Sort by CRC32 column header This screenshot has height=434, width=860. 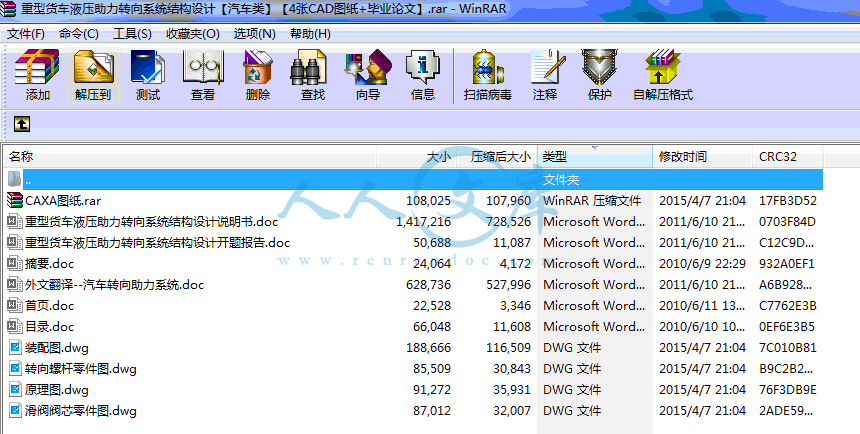tap(788, 157)
